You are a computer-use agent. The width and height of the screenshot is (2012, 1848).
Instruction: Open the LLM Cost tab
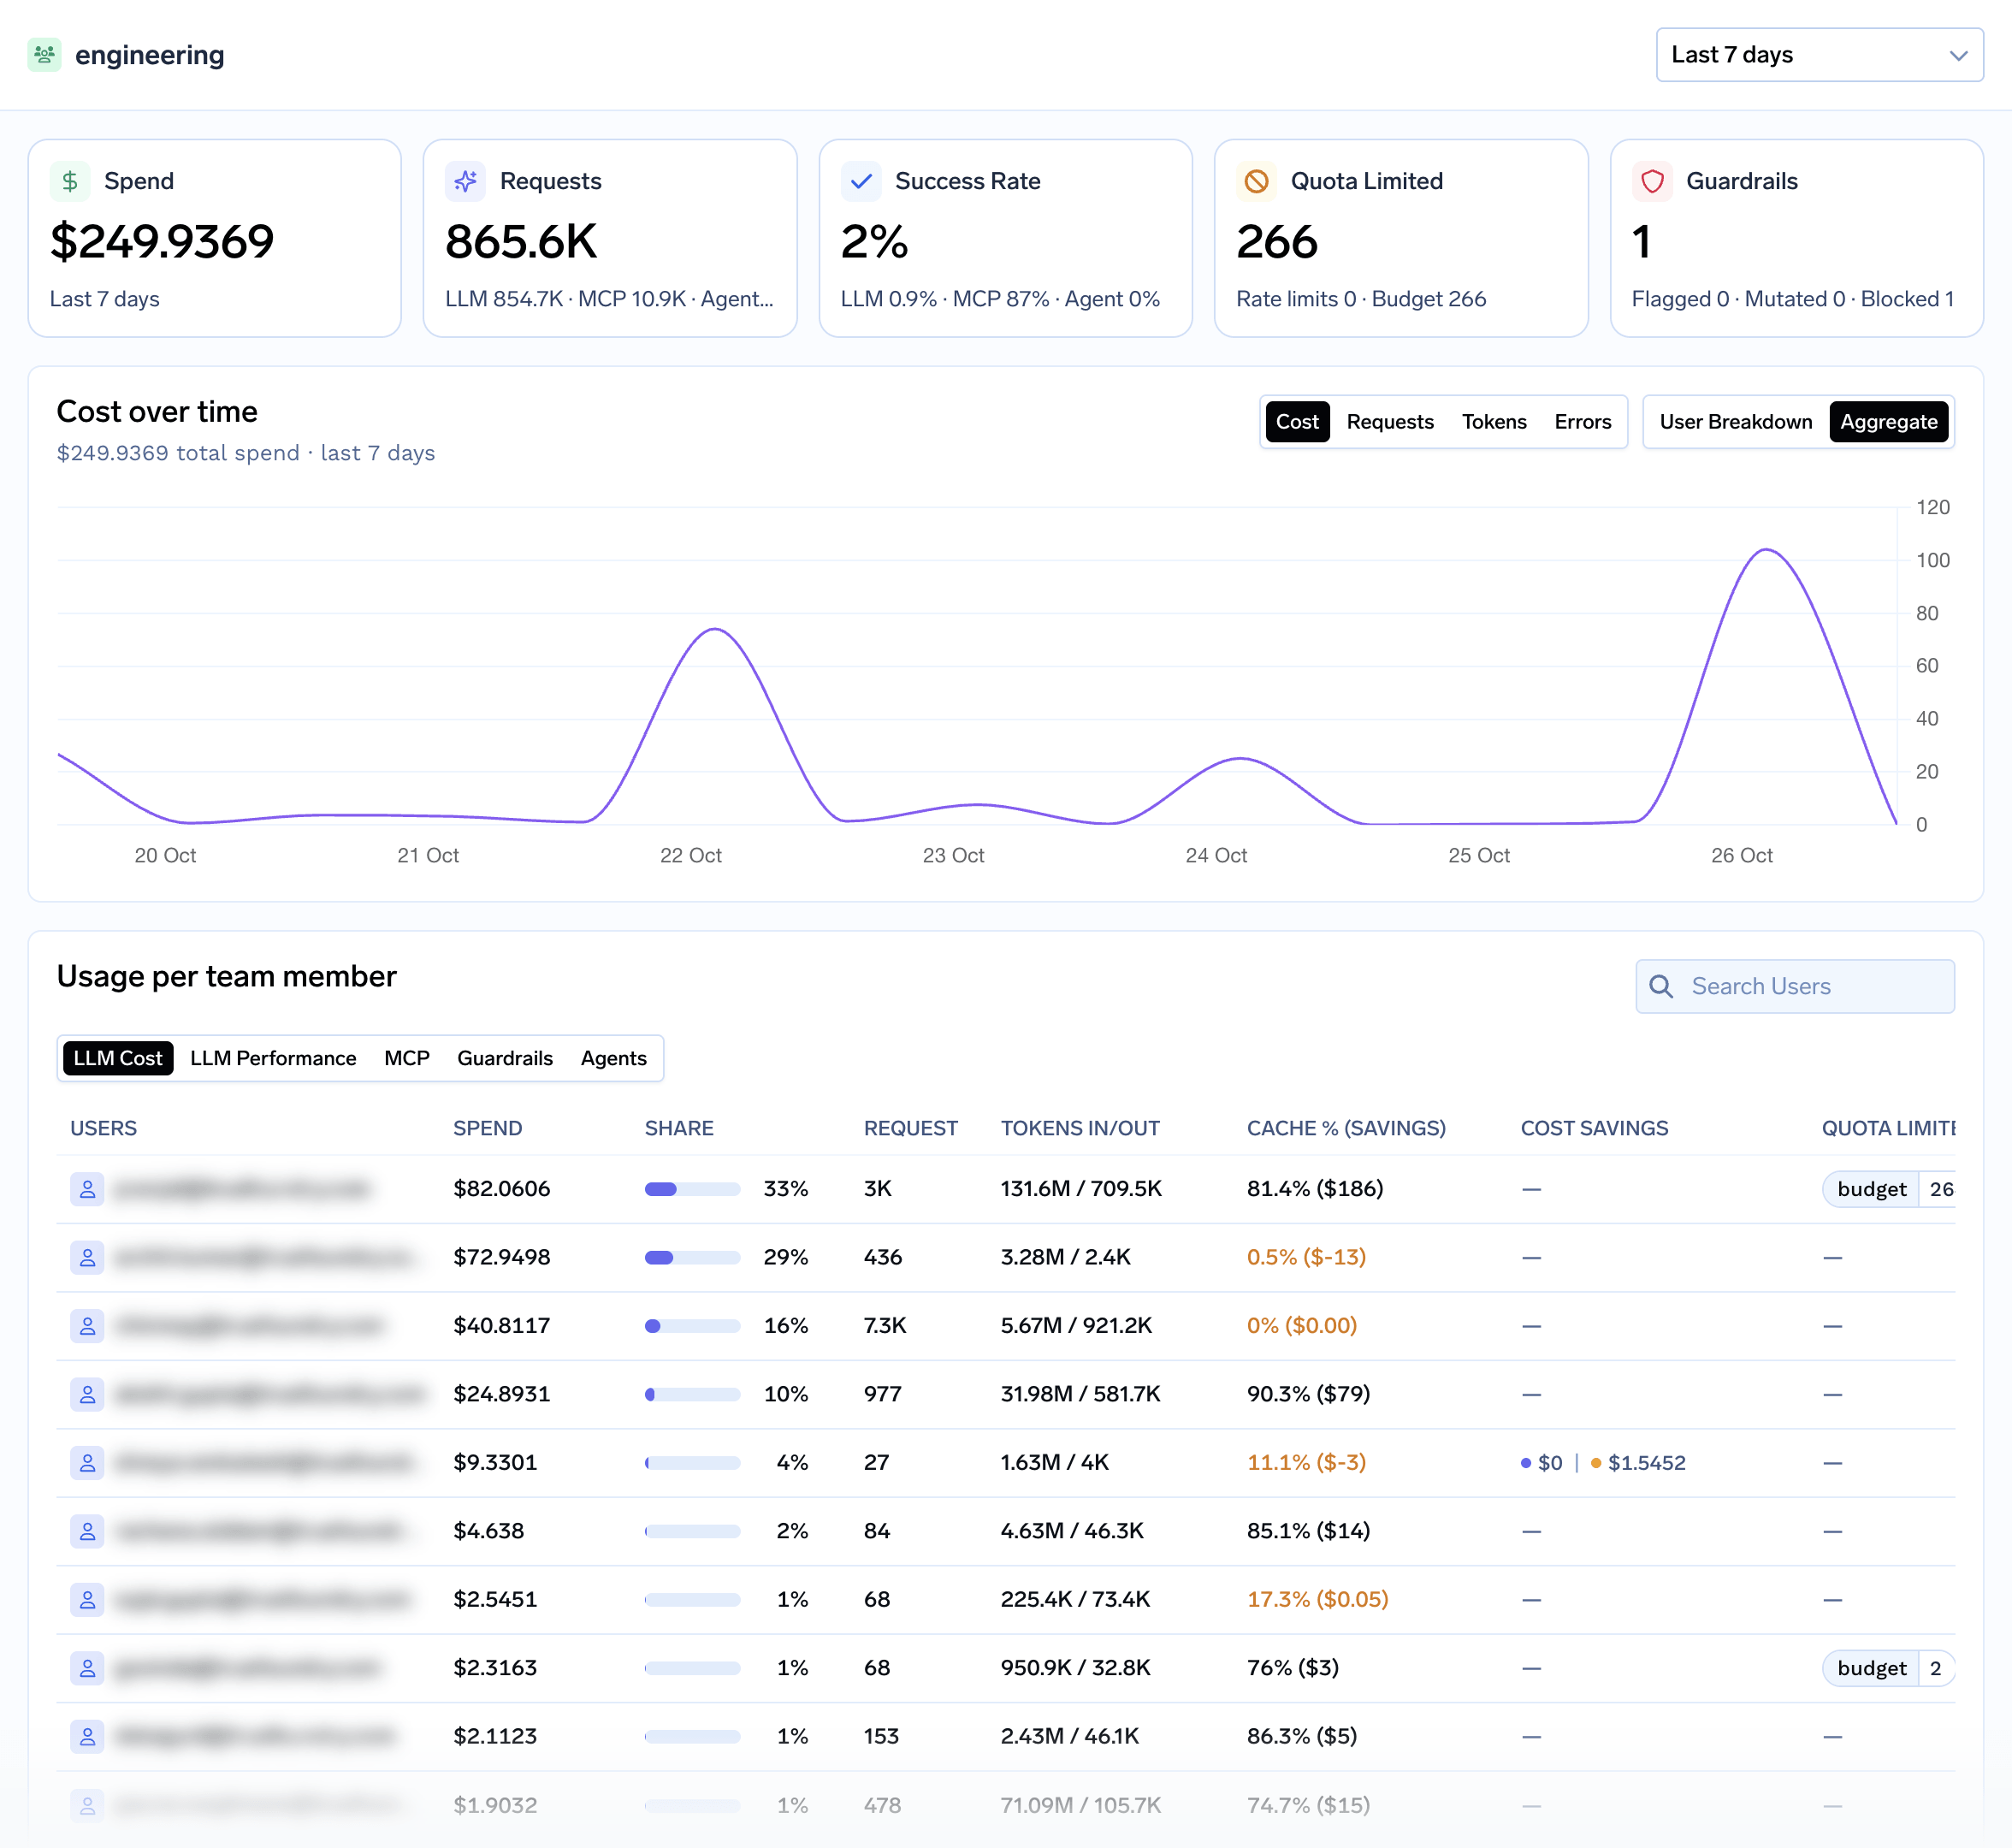[118, 1058]
